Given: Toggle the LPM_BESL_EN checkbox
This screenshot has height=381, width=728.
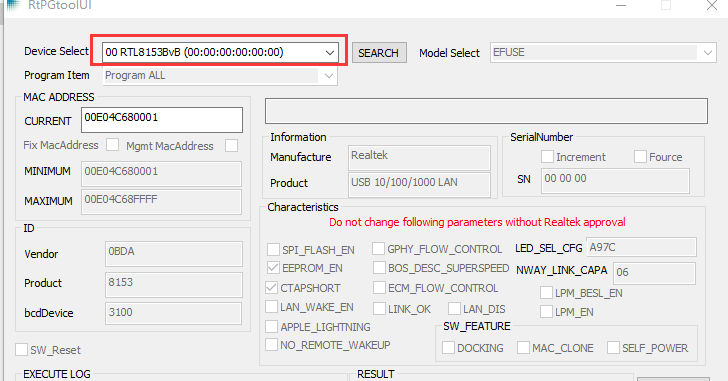Looking at the screenshot, I should tap(546, 293).
